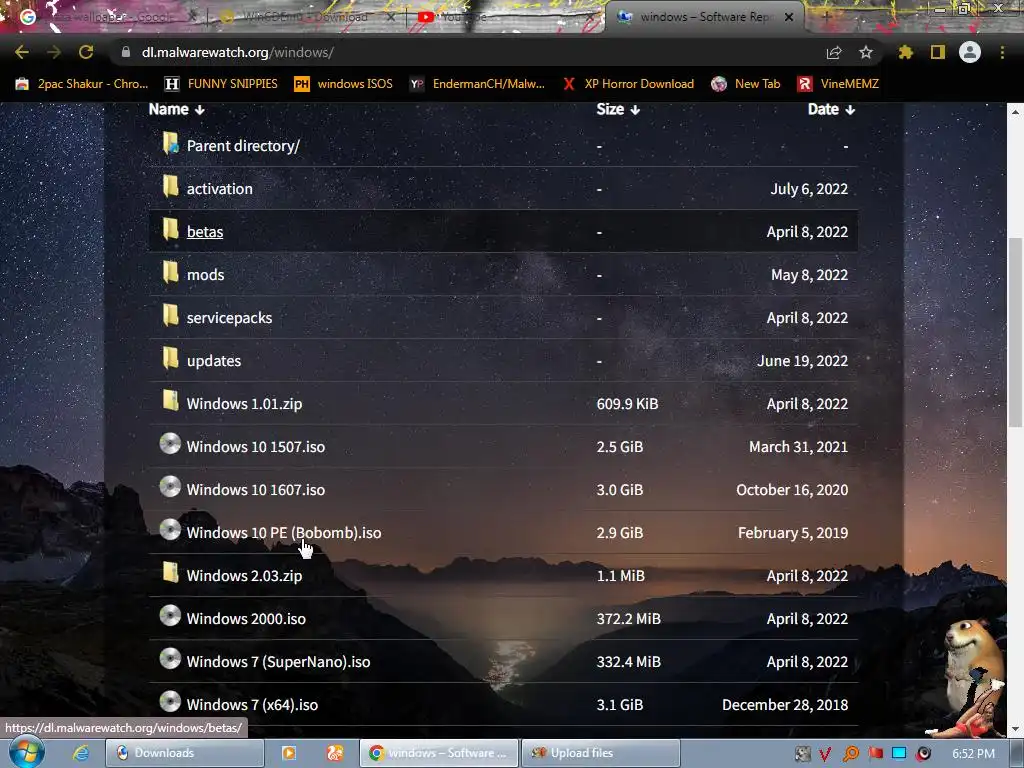Download Windows 1.01.zip
This screenshot has width=1024, height=768.
244,404
